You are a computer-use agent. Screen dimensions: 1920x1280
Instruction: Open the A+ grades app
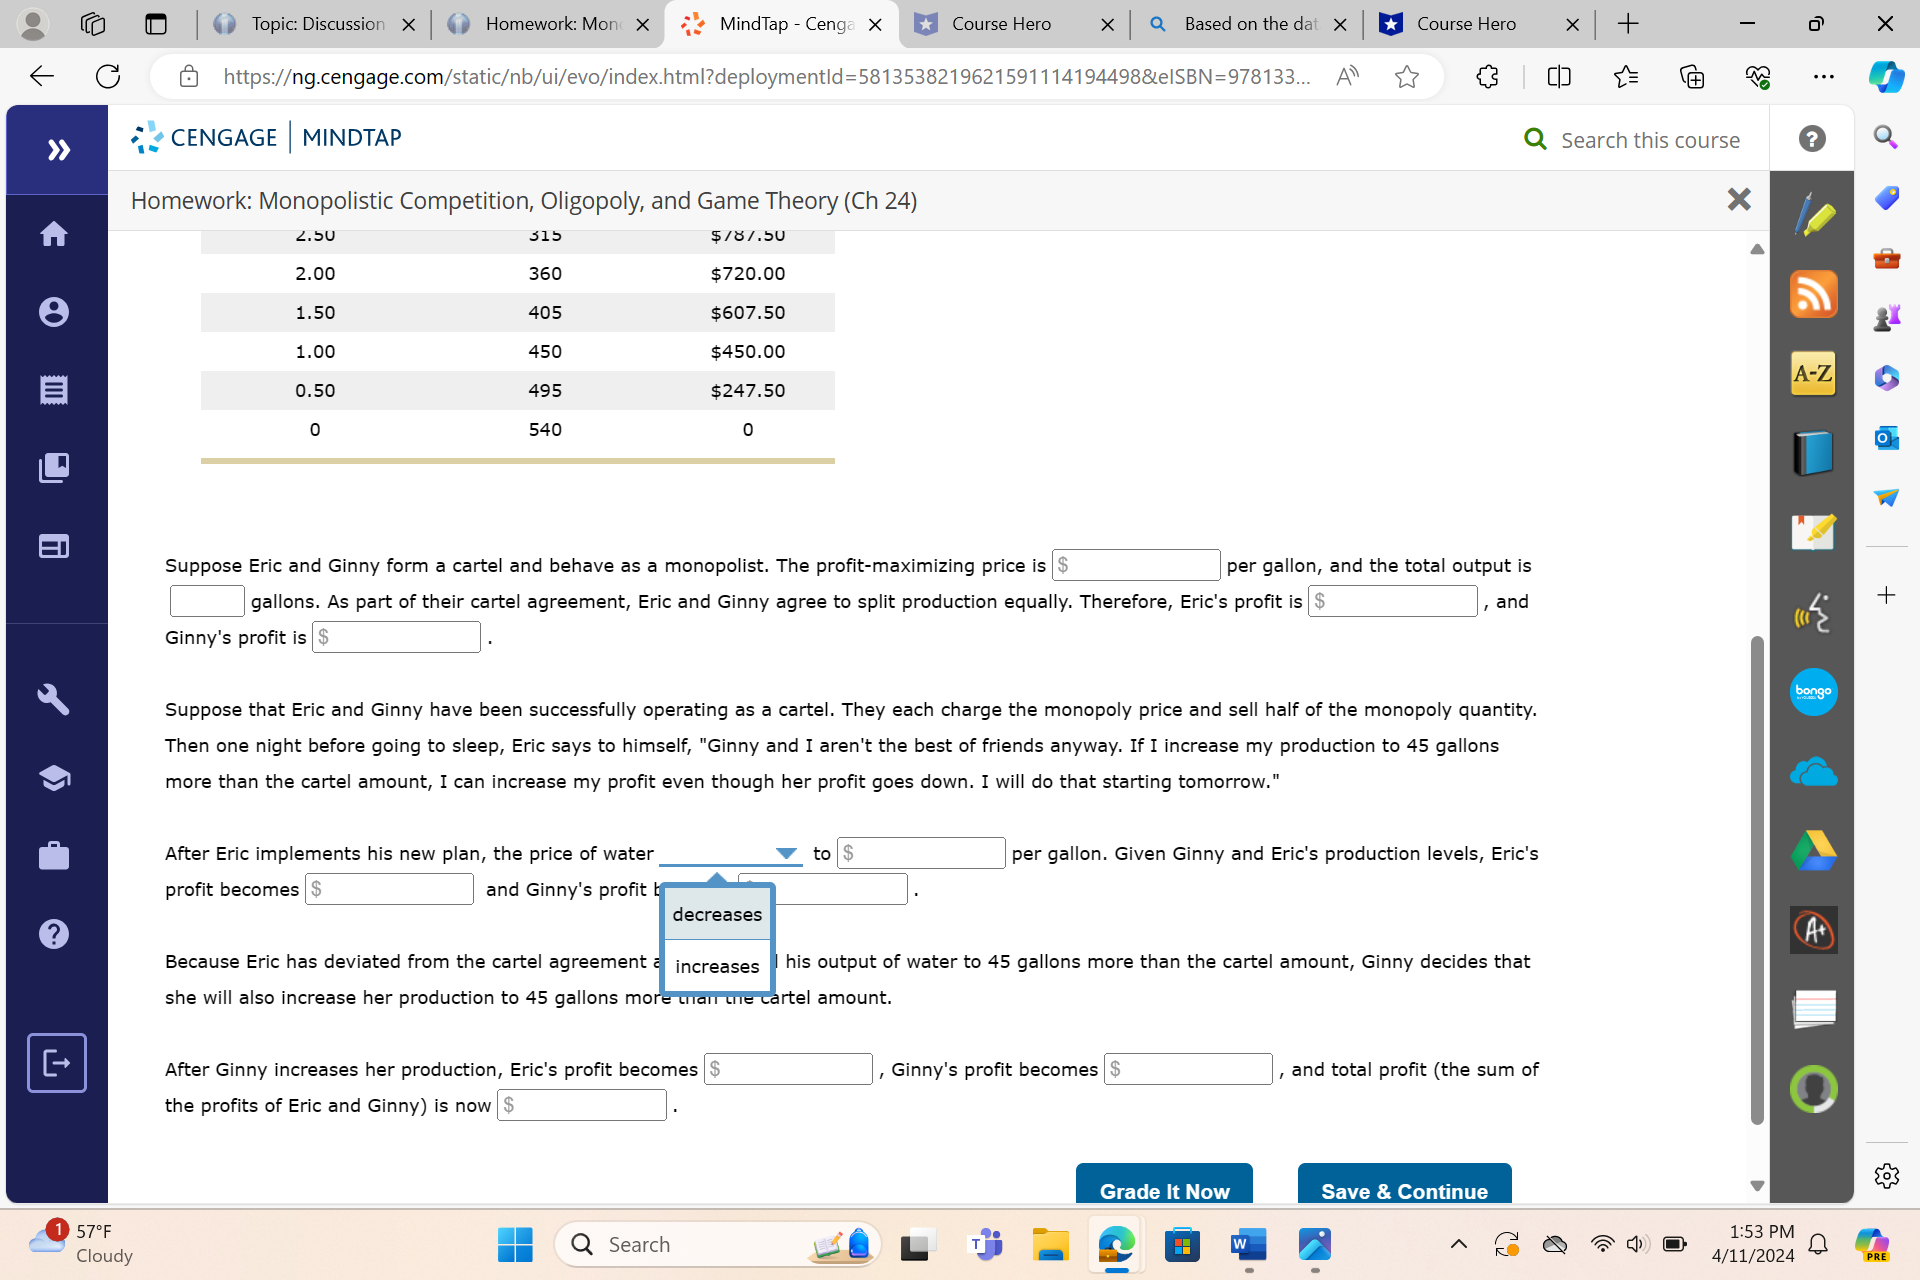pyautogui.click(x=1813, y=929)
